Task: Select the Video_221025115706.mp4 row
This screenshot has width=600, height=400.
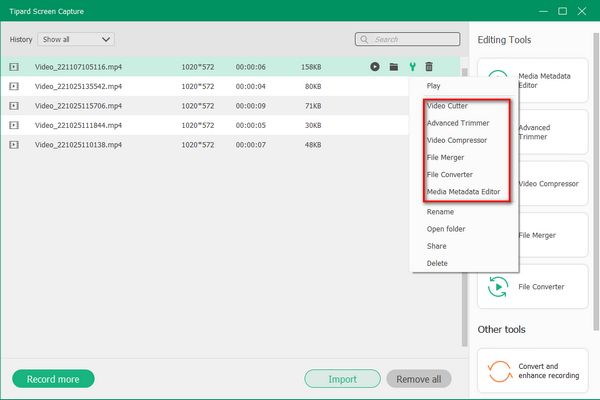Action: pos(205,106)
